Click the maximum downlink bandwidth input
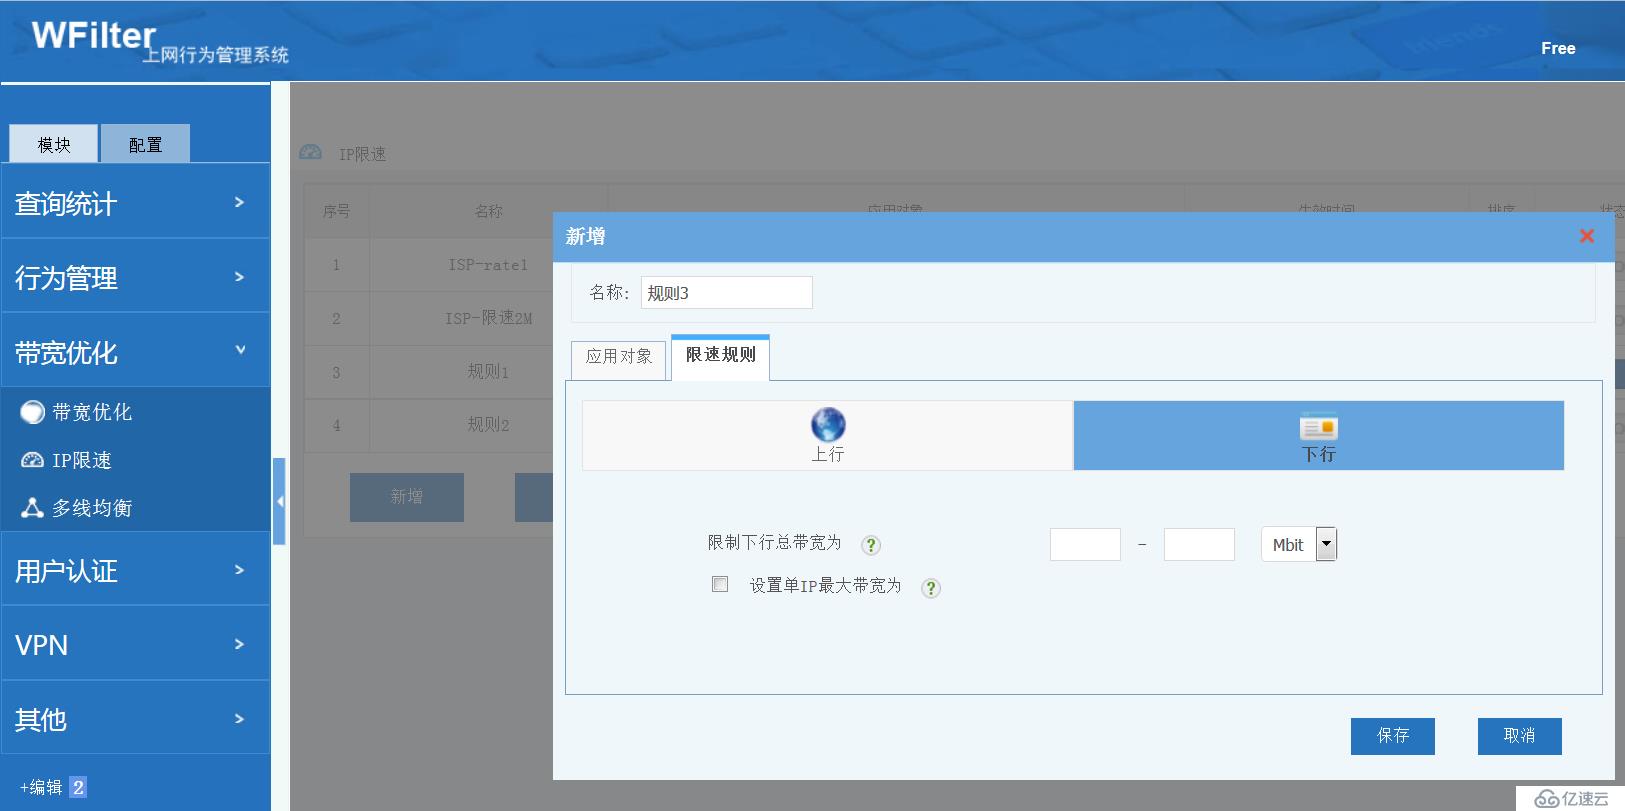Screen dimensions: 1625x811 (x=1199, y=544)
